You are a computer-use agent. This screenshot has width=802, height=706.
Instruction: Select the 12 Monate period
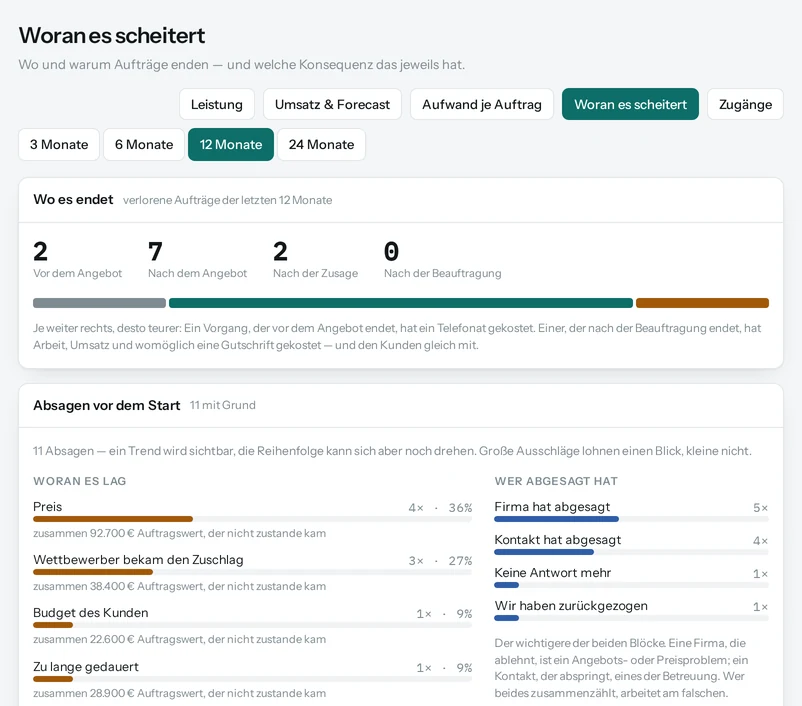click(231, 144)
